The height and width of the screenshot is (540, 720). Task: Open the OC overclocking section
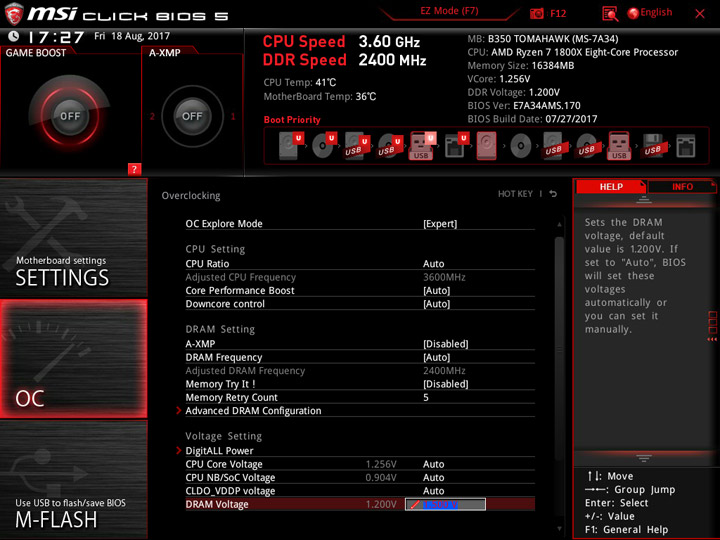[x=73, y=359]
